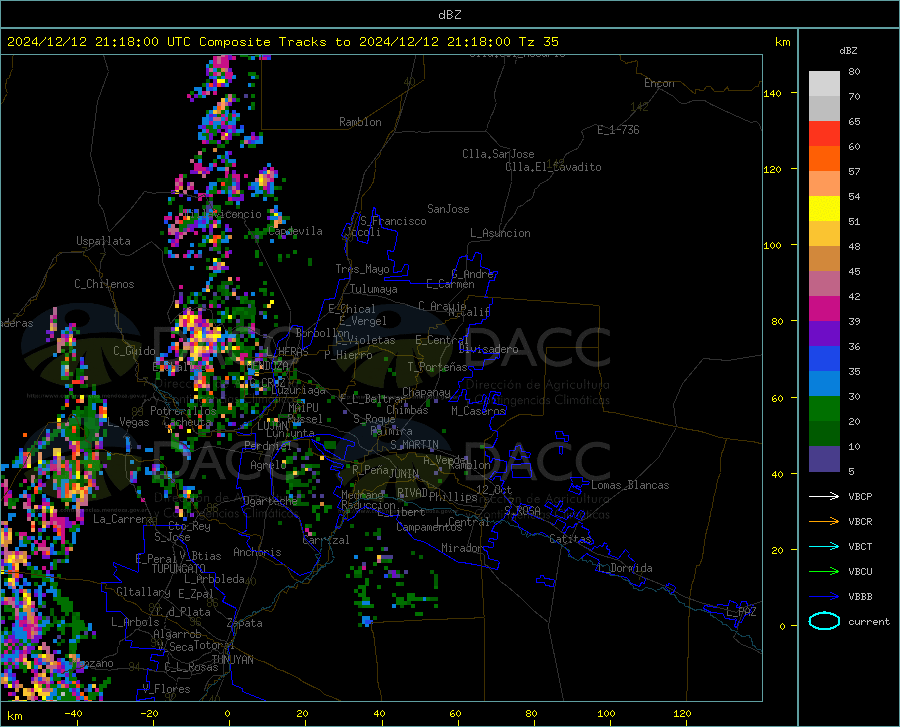Click the 'L_PAZ' map label
The height and width of the screenshot is (727, 900).
[742, 612]
